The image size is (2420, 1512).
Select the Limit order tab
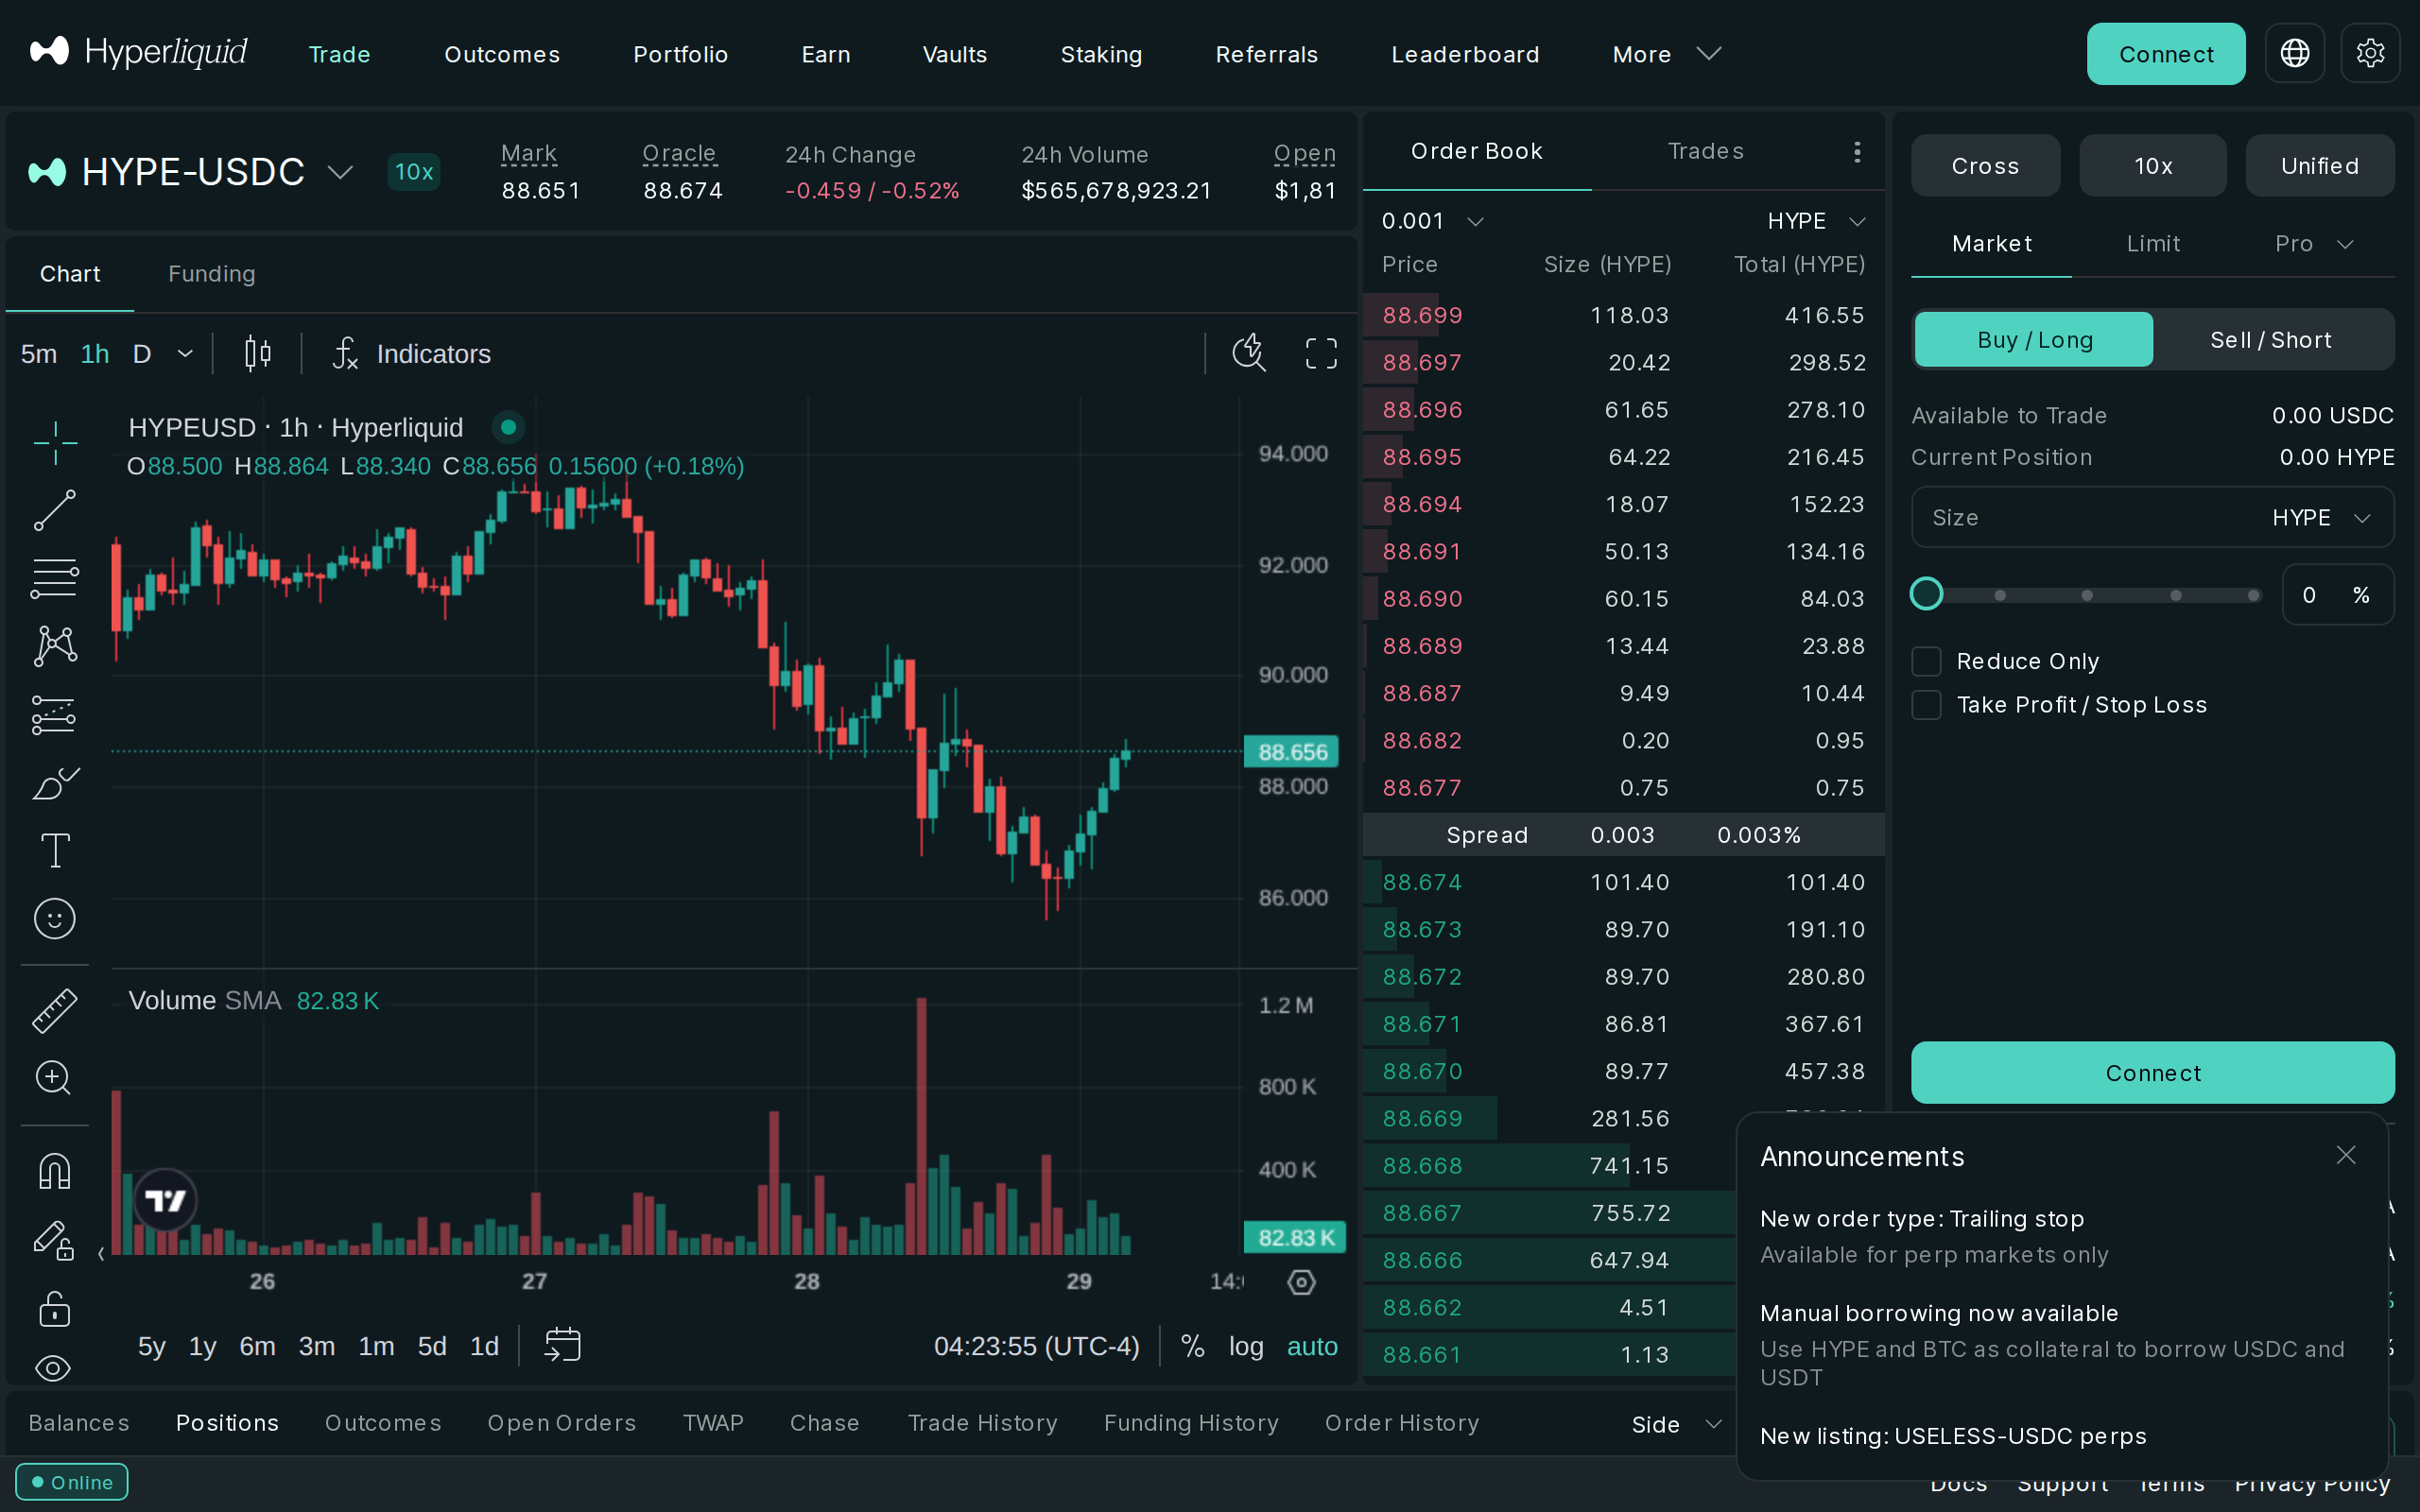(x=2153, y=244)
